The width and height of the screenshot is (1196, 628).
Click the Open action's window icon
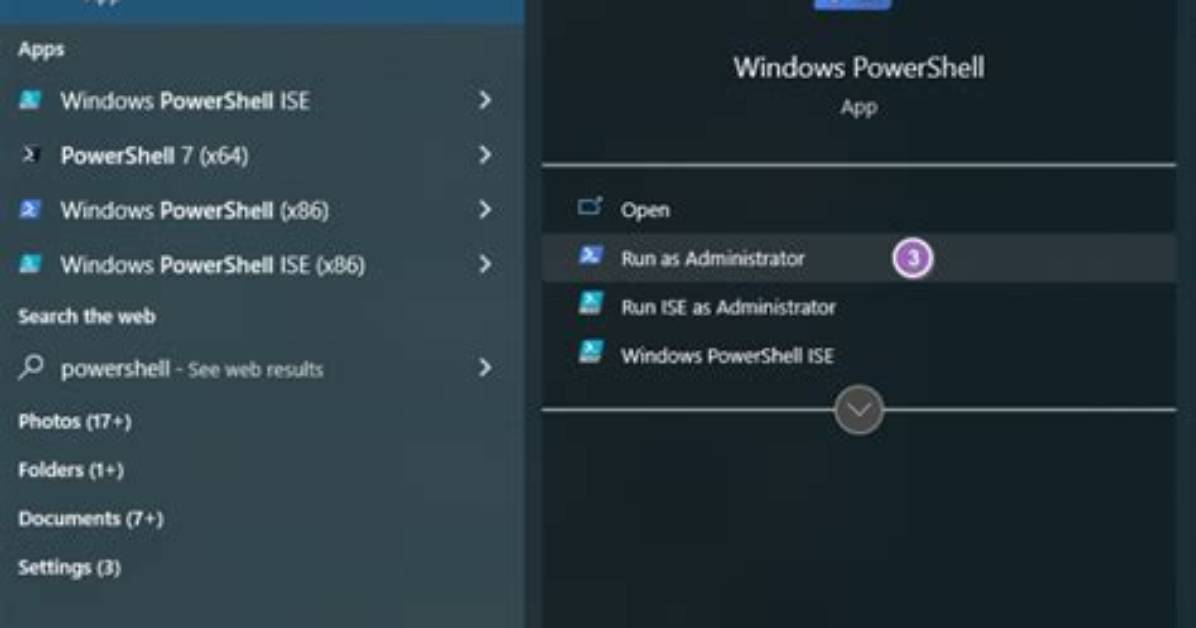point(590,208)
